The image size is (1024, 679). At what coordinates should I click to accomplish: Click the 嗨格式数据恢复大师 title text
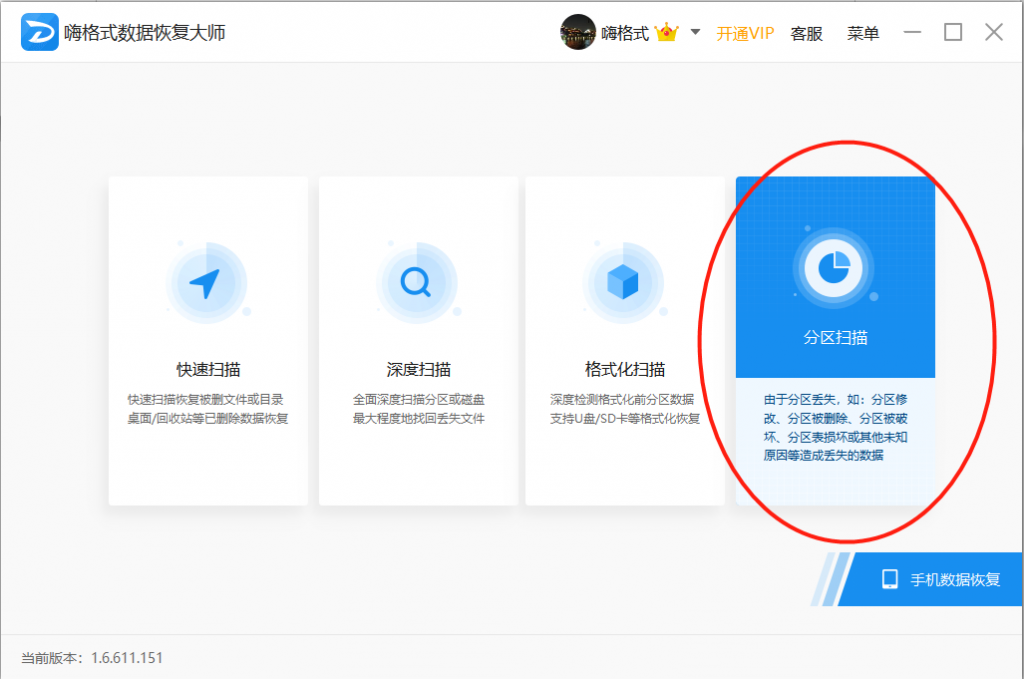click(x=144, y=33)
